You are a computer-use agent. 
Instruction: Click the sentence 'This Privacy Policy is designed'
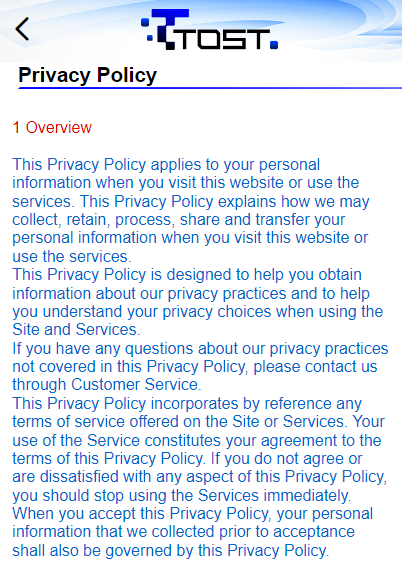click(x=187, y=275)
